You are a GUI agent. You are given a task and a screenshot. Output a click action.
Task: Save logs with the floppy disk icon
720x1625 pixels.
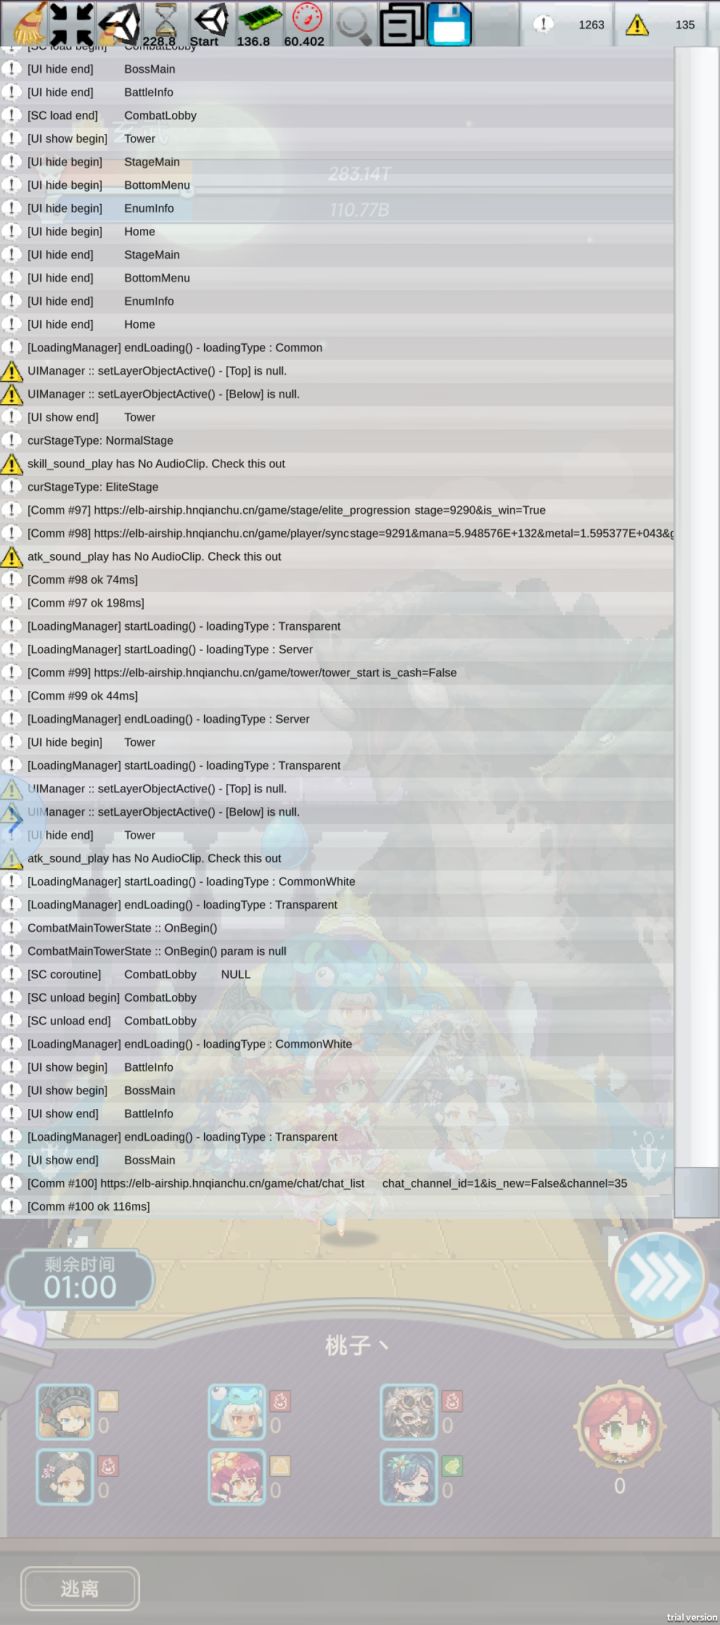click(449, 23)
